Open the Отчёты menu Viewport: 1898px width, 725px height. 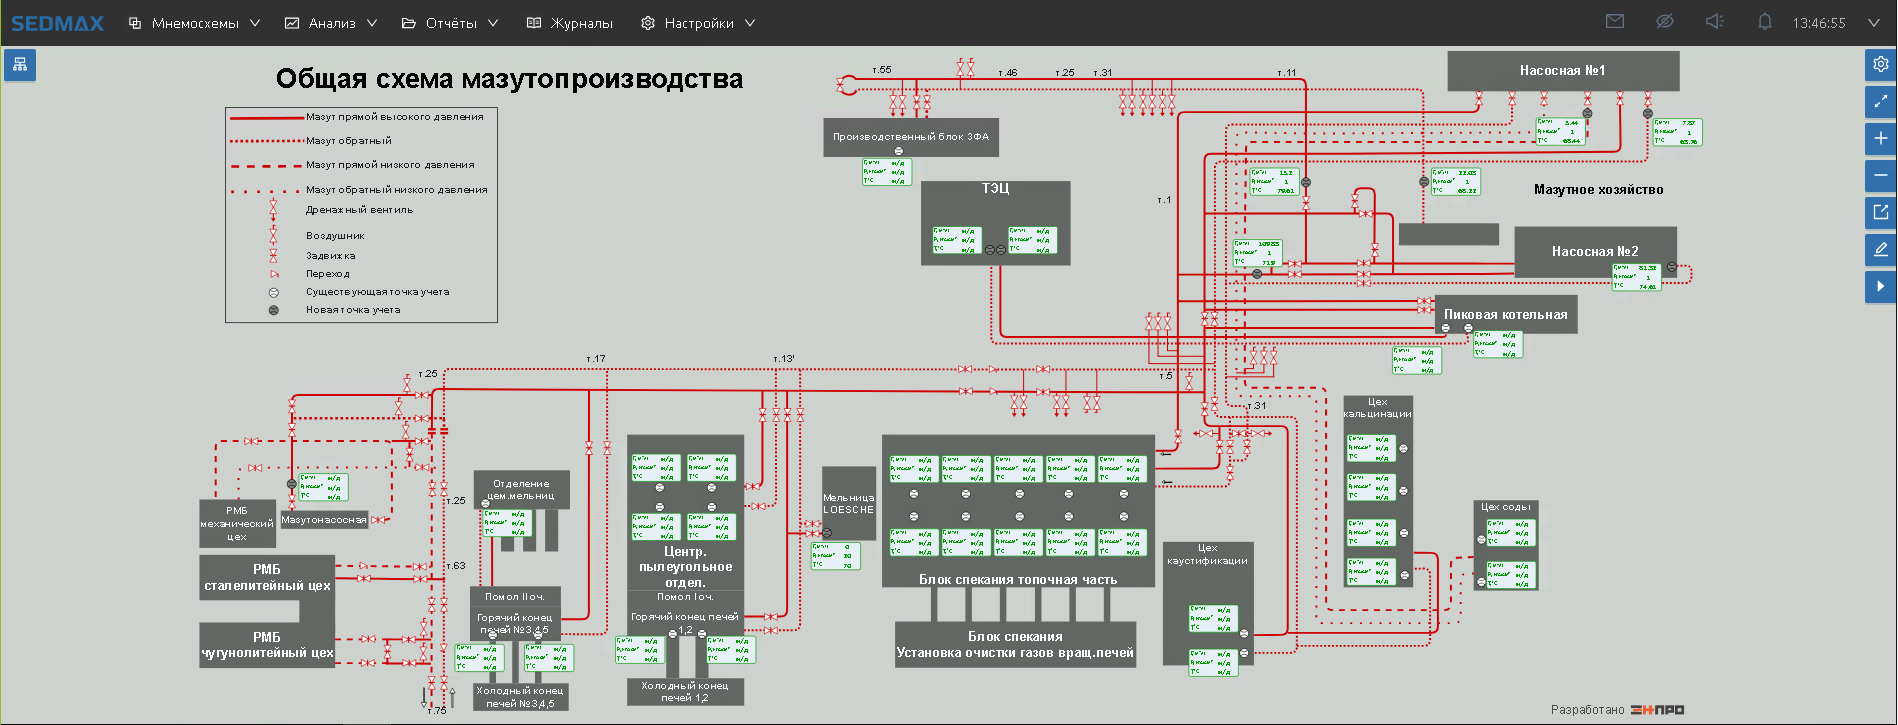pyautogui.click(x=450, y=23)
